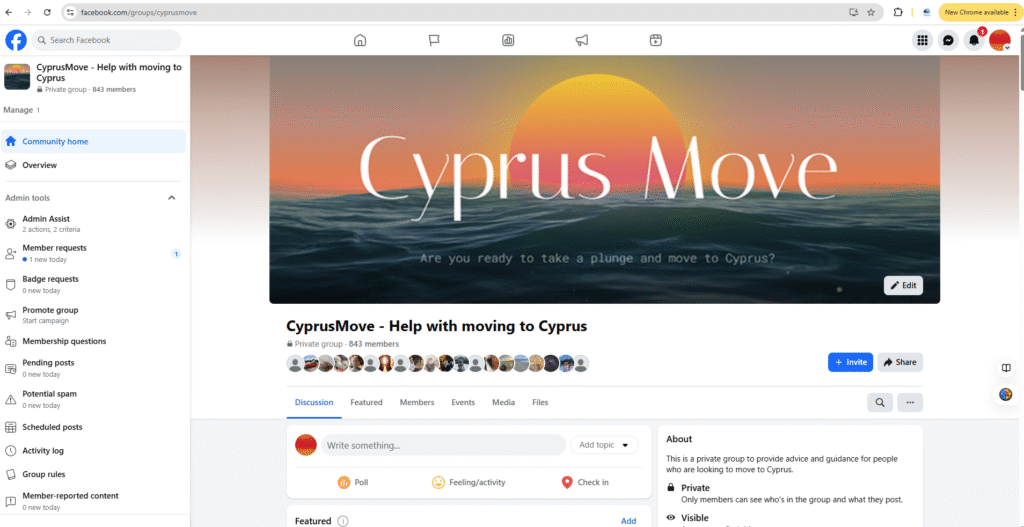Click the globe icon on right edge
The width and height of the screenshot is (1024, 527).
tap(1006, 394)
